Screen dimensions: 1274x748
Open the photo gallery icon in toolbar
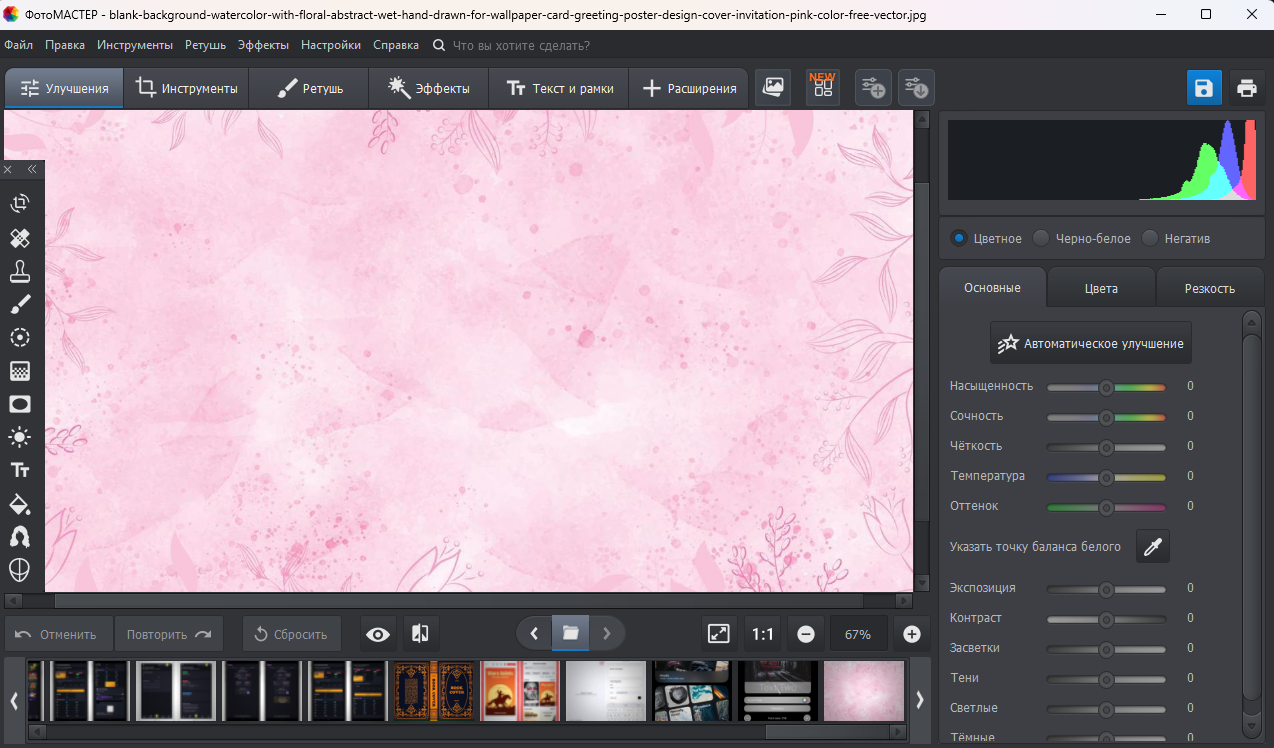[x=773, y=87]
